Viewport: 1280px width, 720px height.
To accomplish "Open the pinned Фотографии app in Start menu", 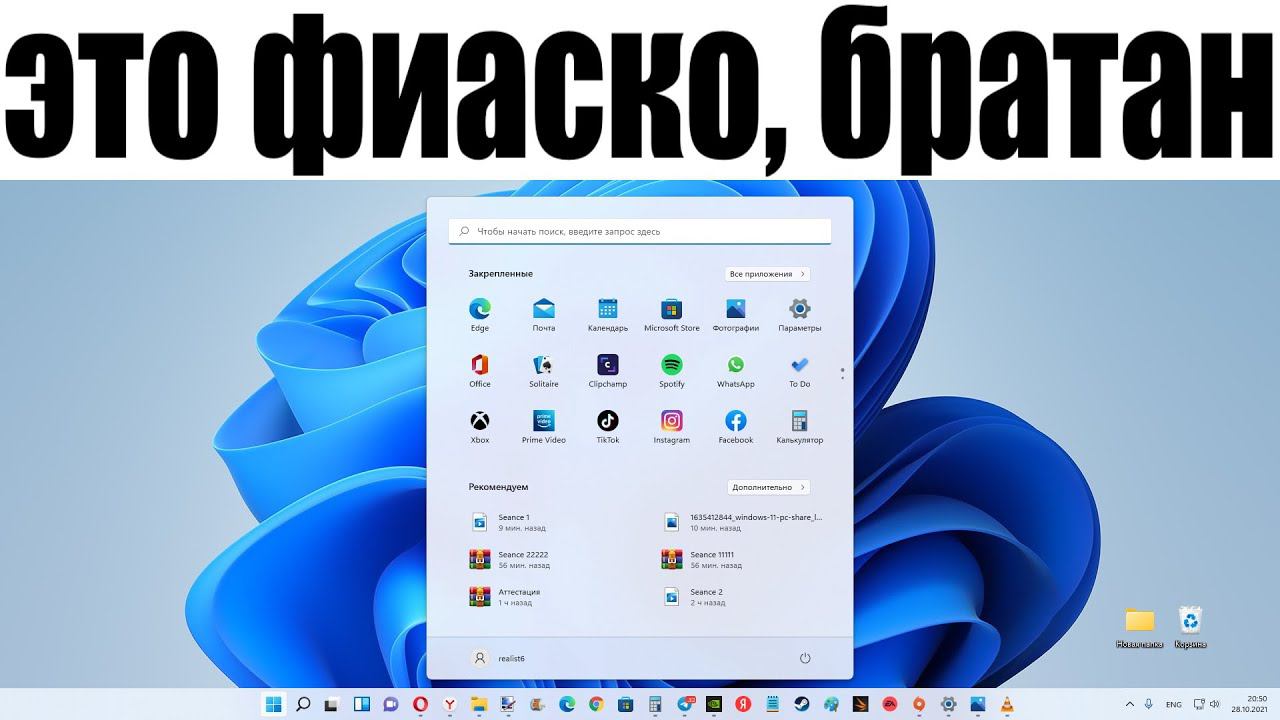I will click(736, 314).
